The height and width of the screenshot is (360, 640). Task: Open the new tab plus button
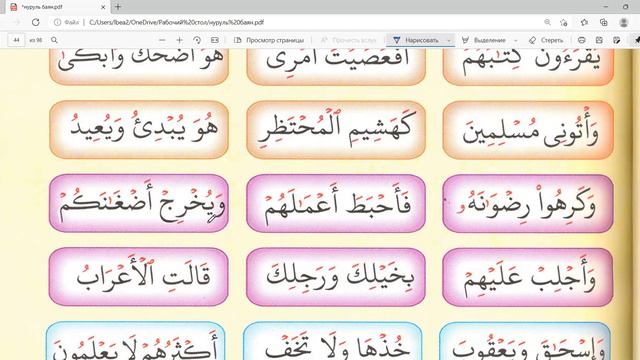click(118, 7)
